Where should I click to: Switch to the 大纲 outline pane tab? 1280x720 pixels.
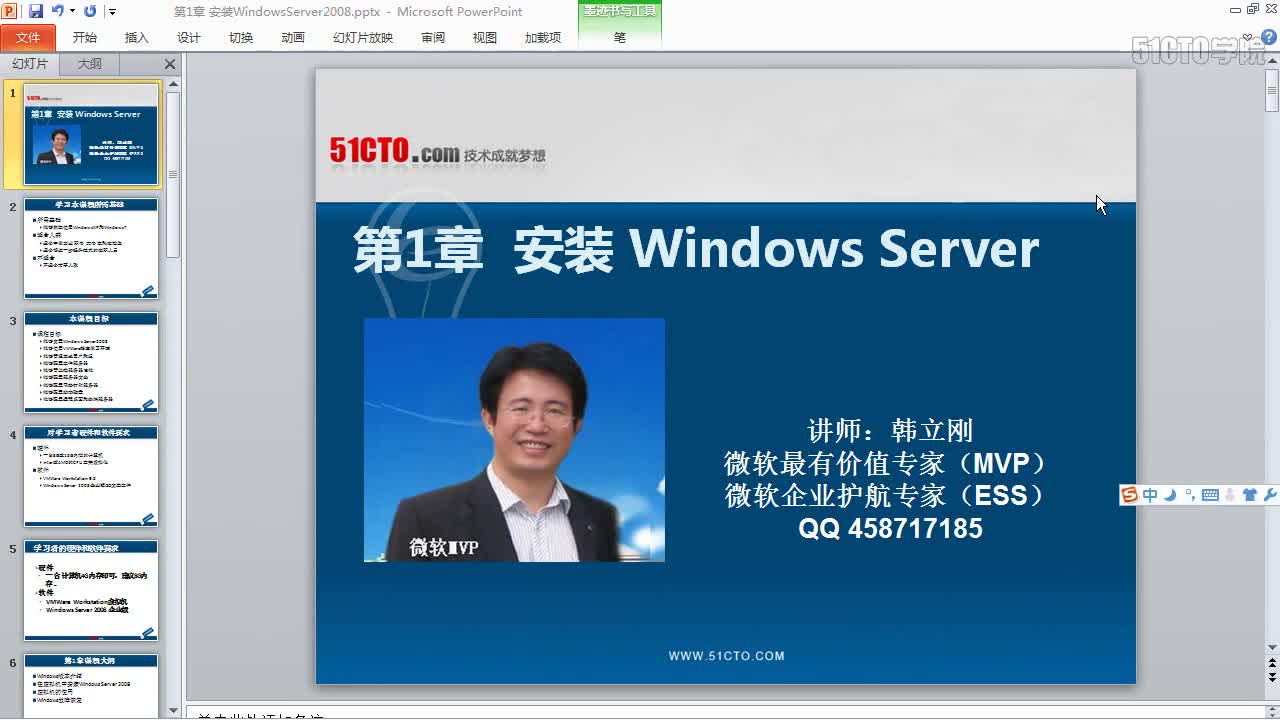(x=89, y=64)
